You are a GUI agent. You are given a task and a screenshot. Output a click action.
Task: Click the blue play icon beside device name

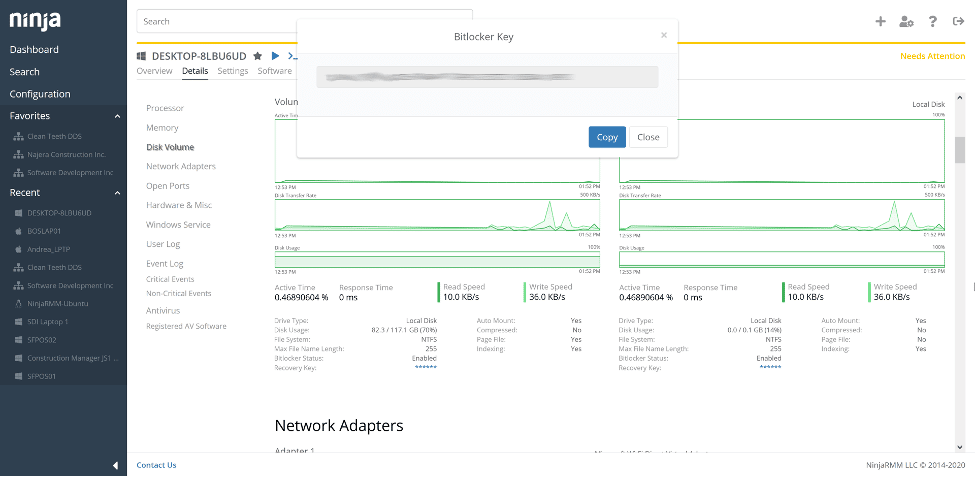click(x=275, y=56)
